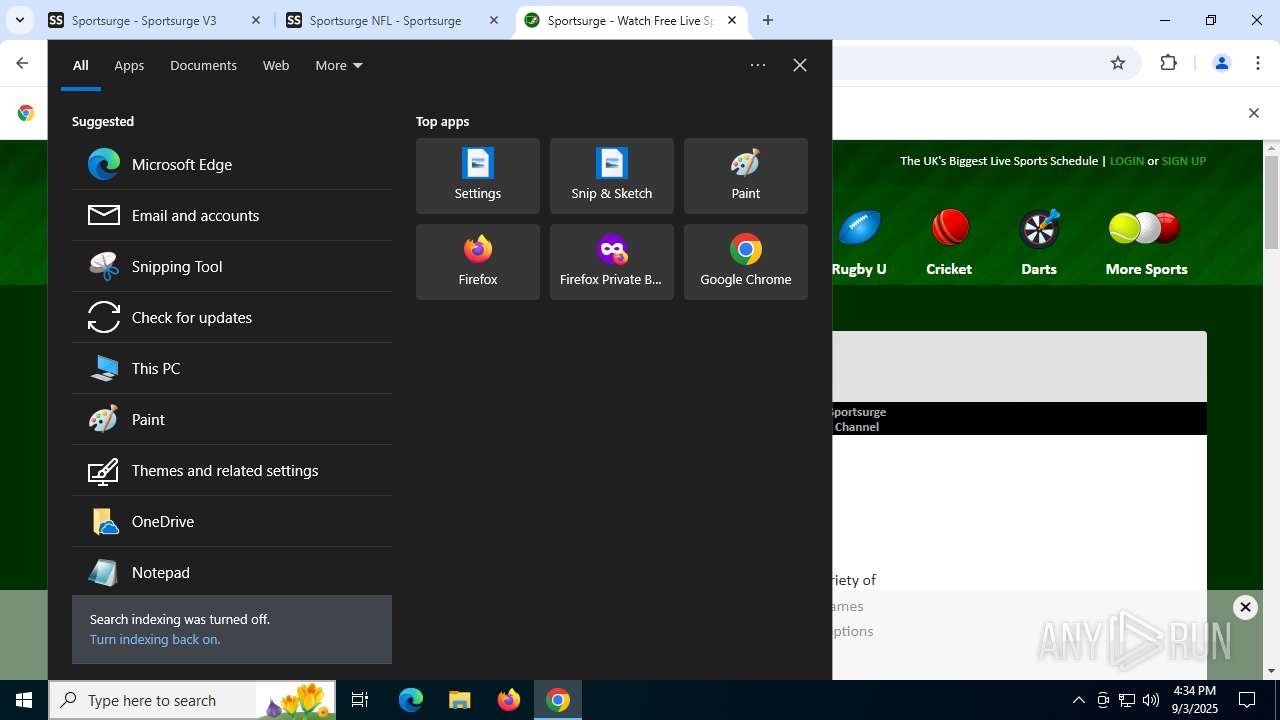Click the Rugby U sport icon
1280x720 pixels.
coord(859,229)
